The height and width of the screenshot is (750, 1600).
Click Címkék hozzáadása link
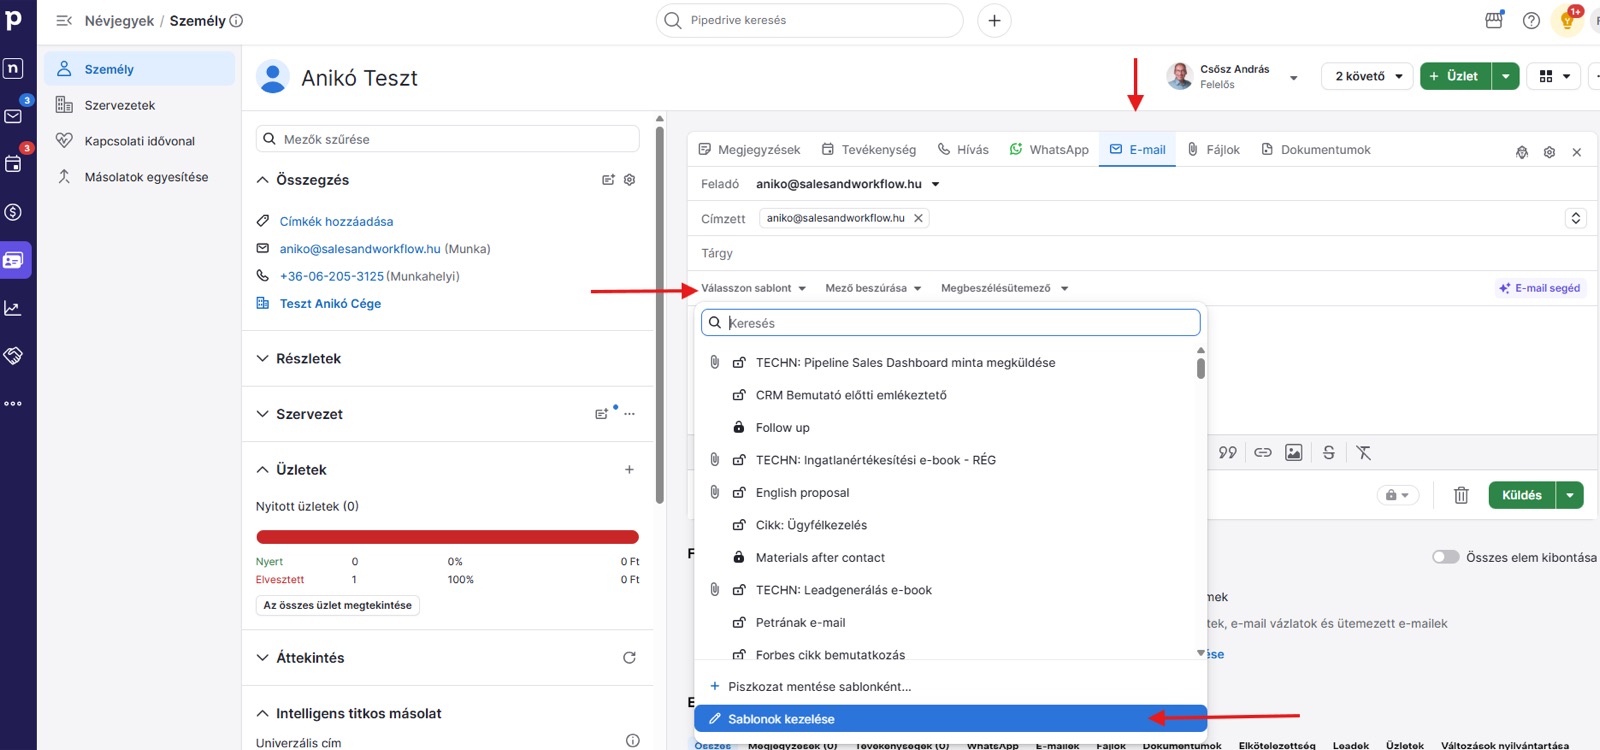tap(336, 222)
